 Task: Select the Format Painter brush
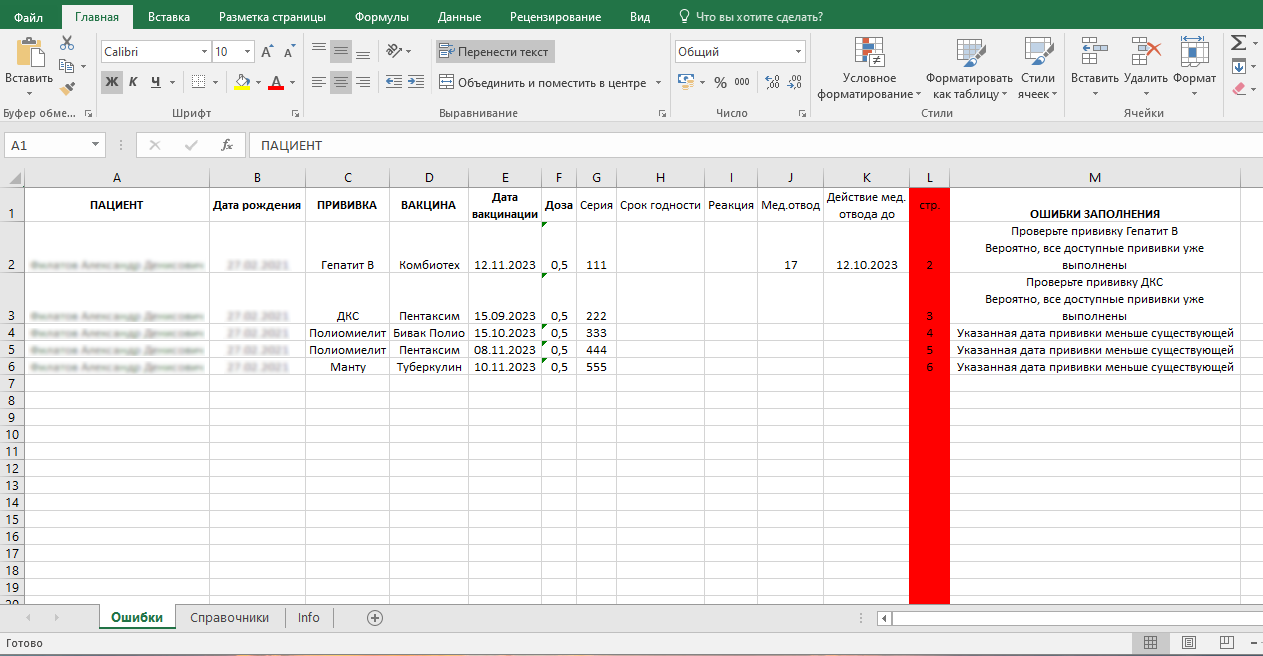tap(67, 88)
